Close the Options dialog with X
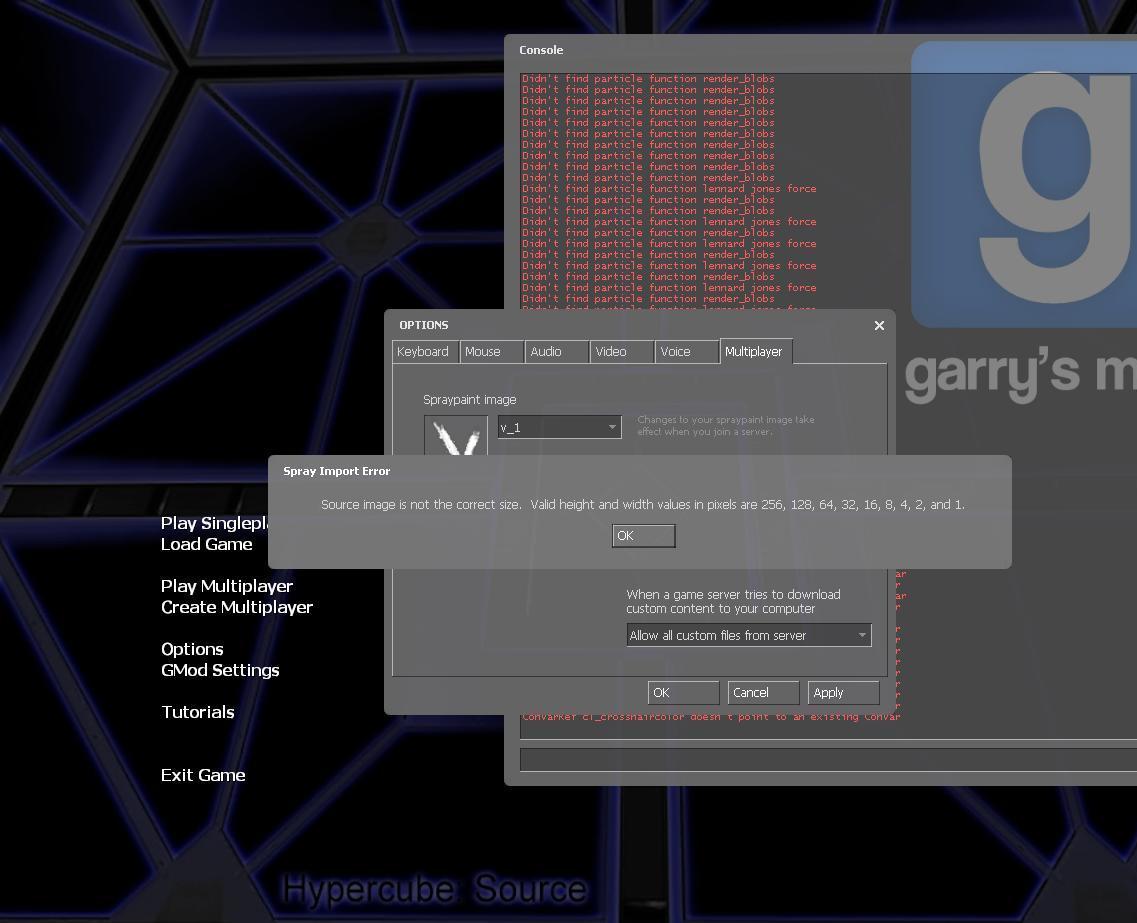 point(879,325)
